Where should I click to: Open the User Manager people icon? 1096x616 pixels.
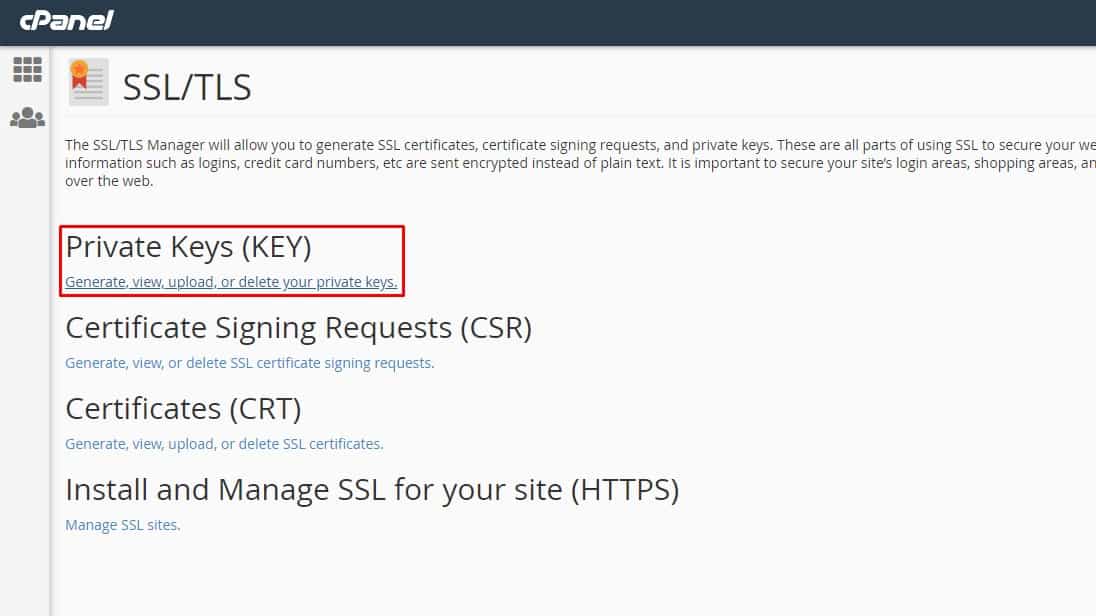(x=27, y=117)
